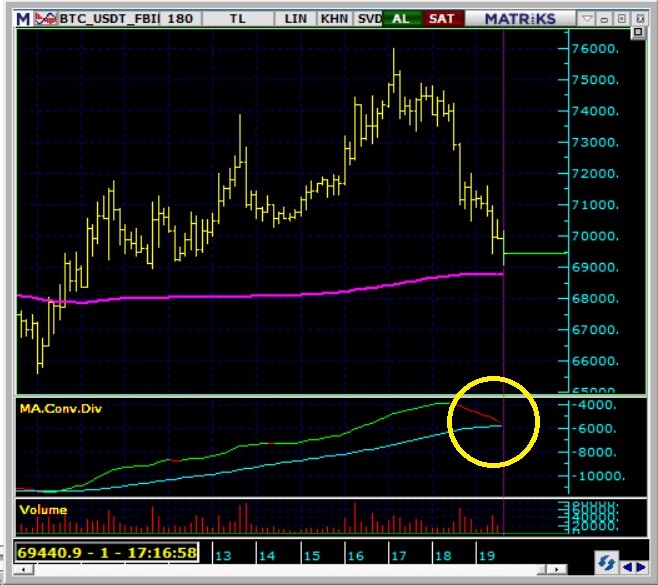
Task: Click the refresh icon at bottom right
Action: click(x=605, y=562)
